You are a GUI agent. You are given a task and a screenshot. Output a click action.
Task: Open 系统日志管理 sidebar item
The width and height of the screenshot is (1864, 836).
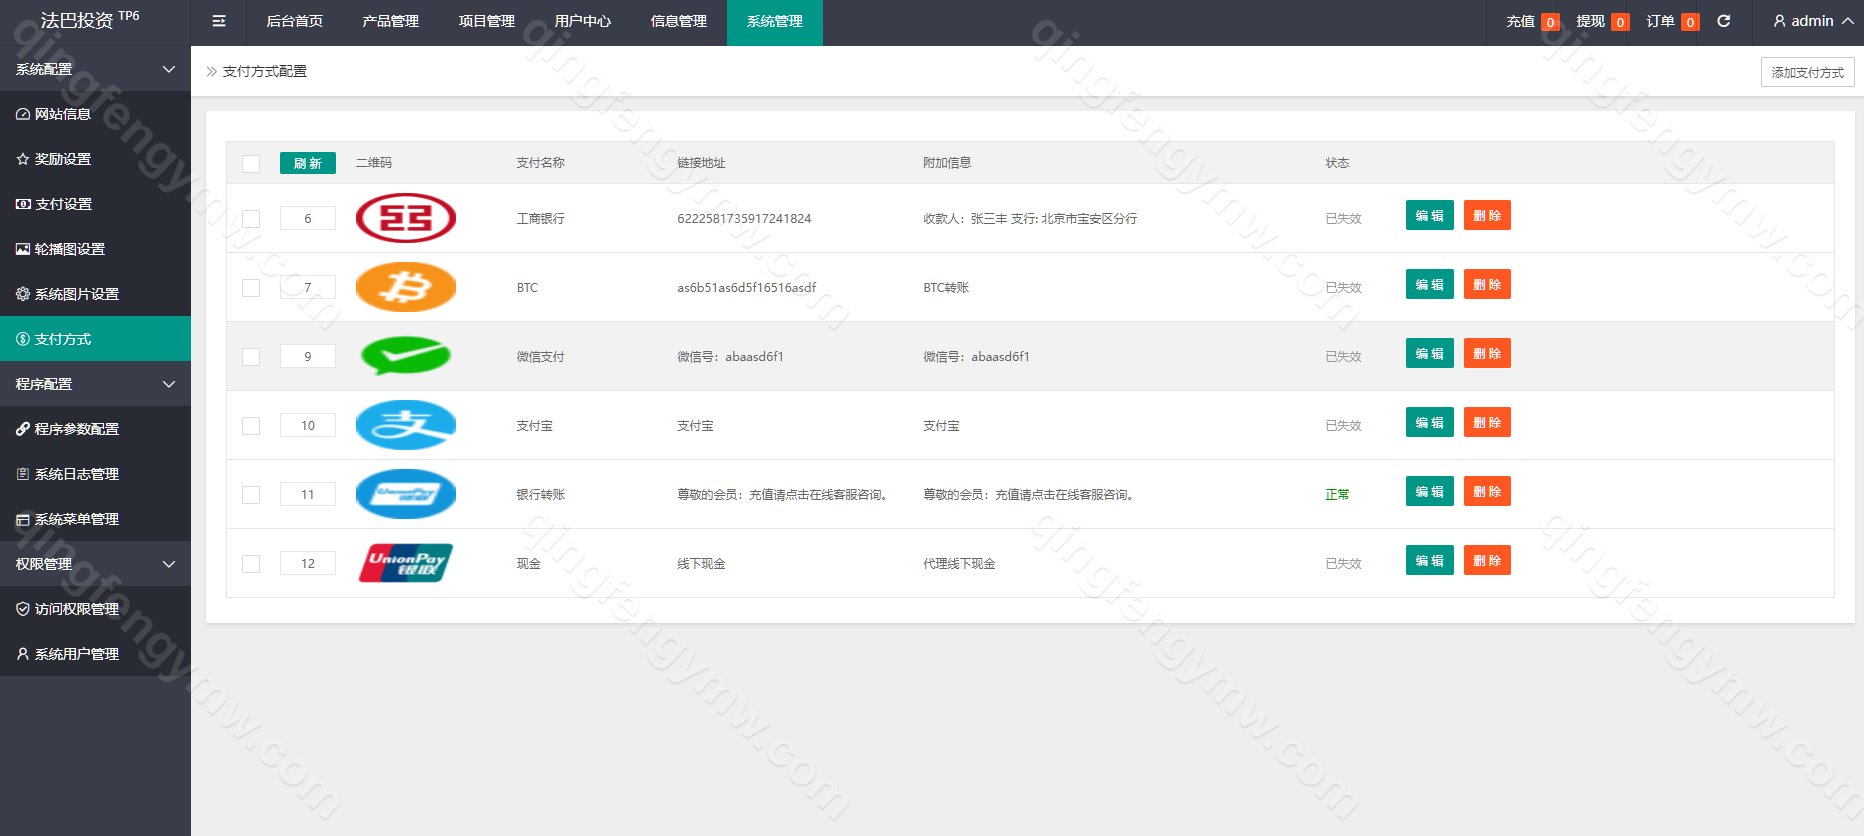coord(95,474)
